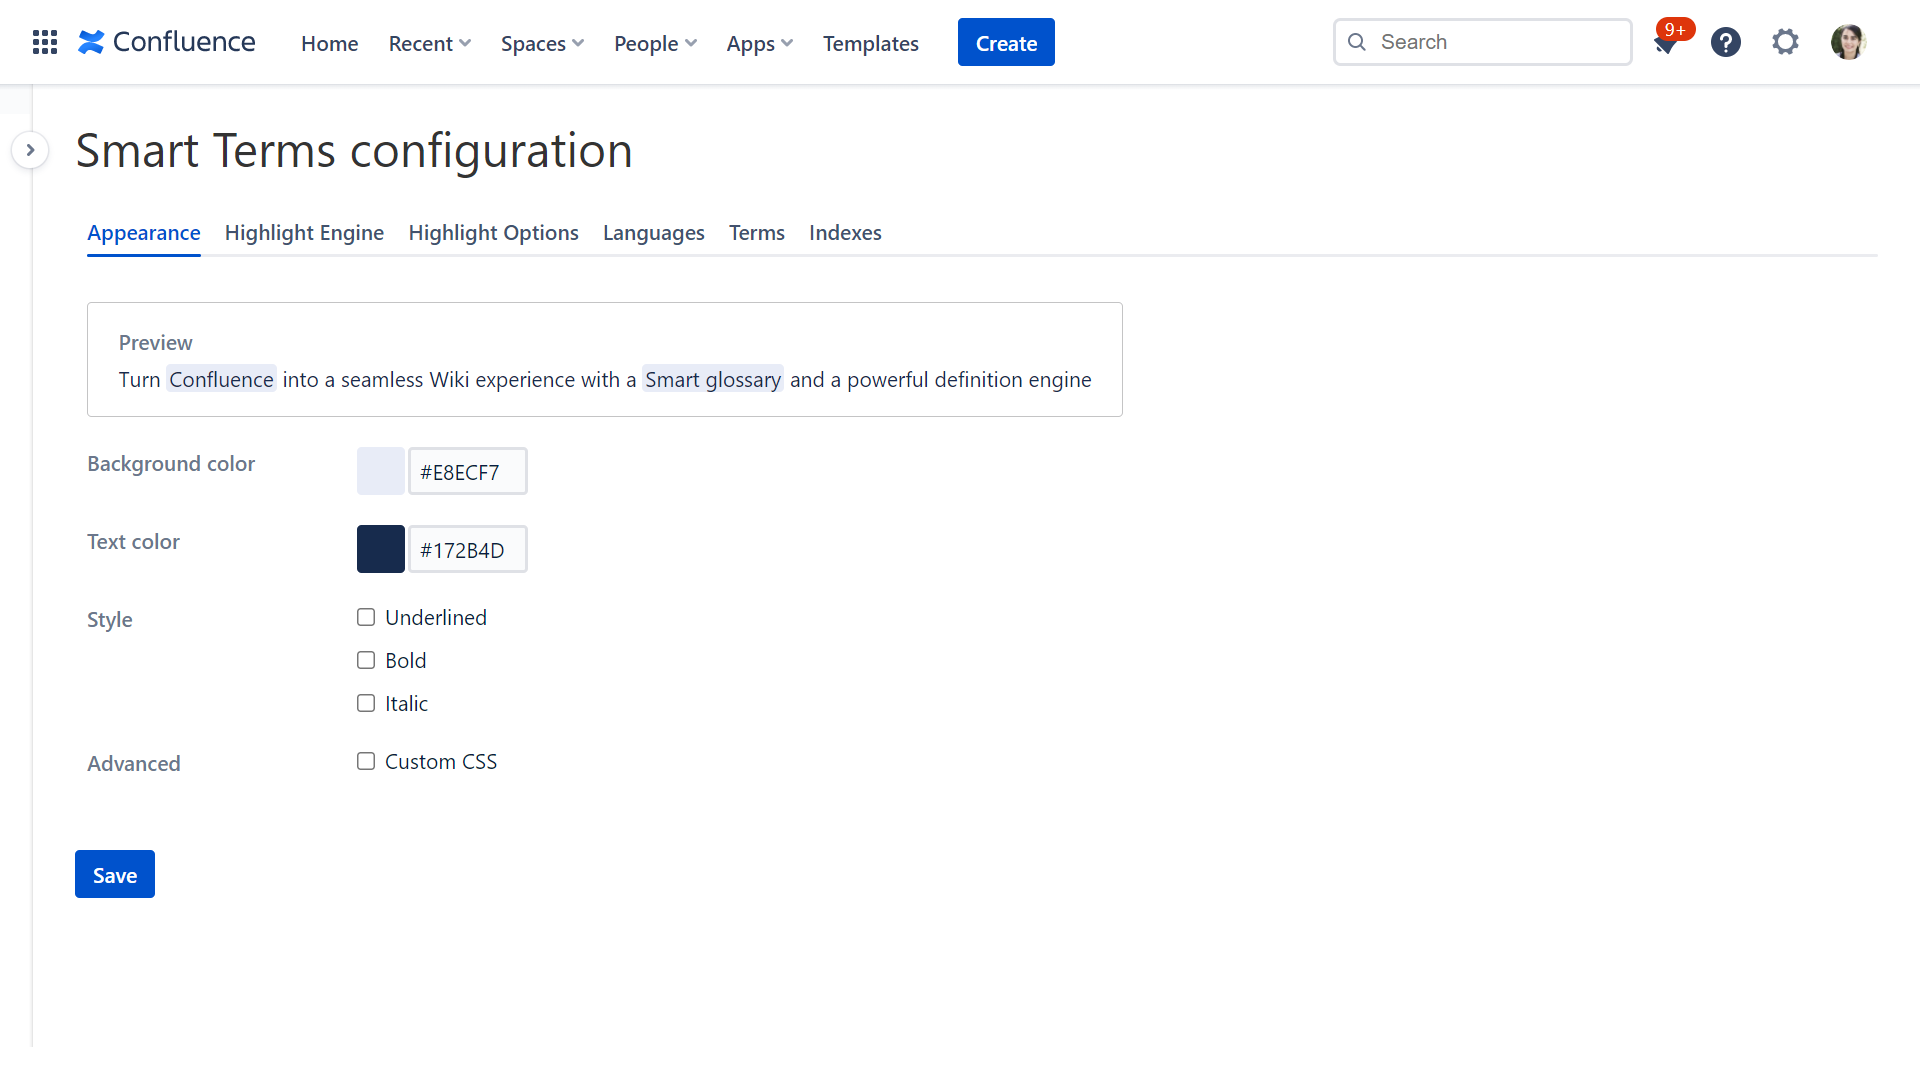Screen dimensions: 1920x1080
Task: Open the help menu
Action: point(1725,42)
